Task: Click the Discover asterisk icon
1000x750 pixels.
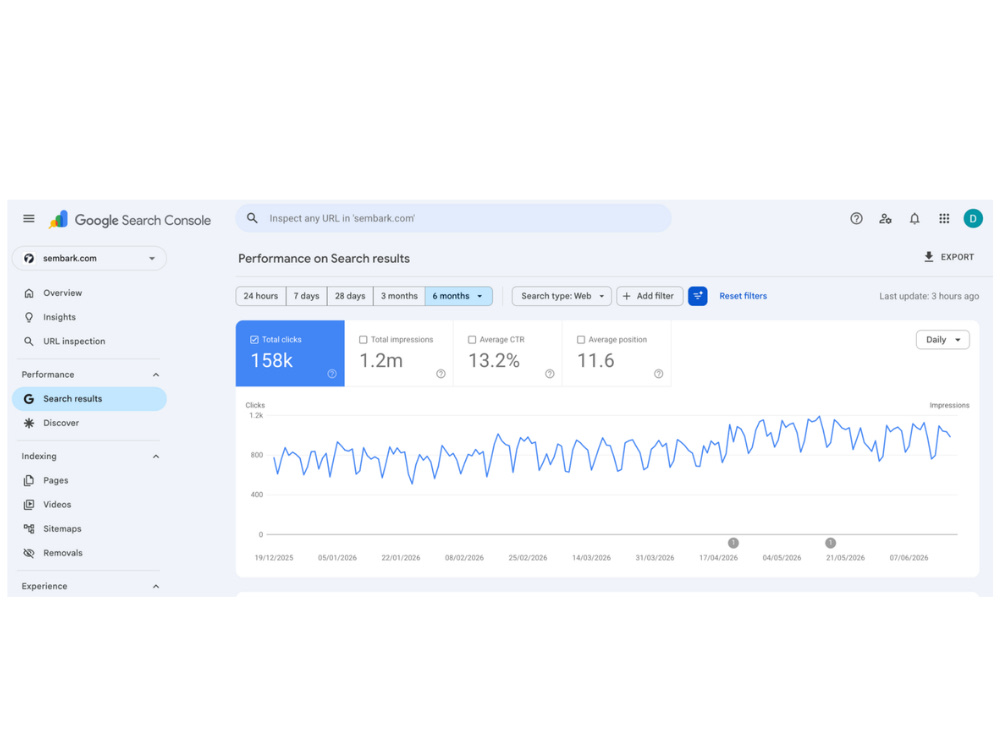Action: (x=29, y=423)
